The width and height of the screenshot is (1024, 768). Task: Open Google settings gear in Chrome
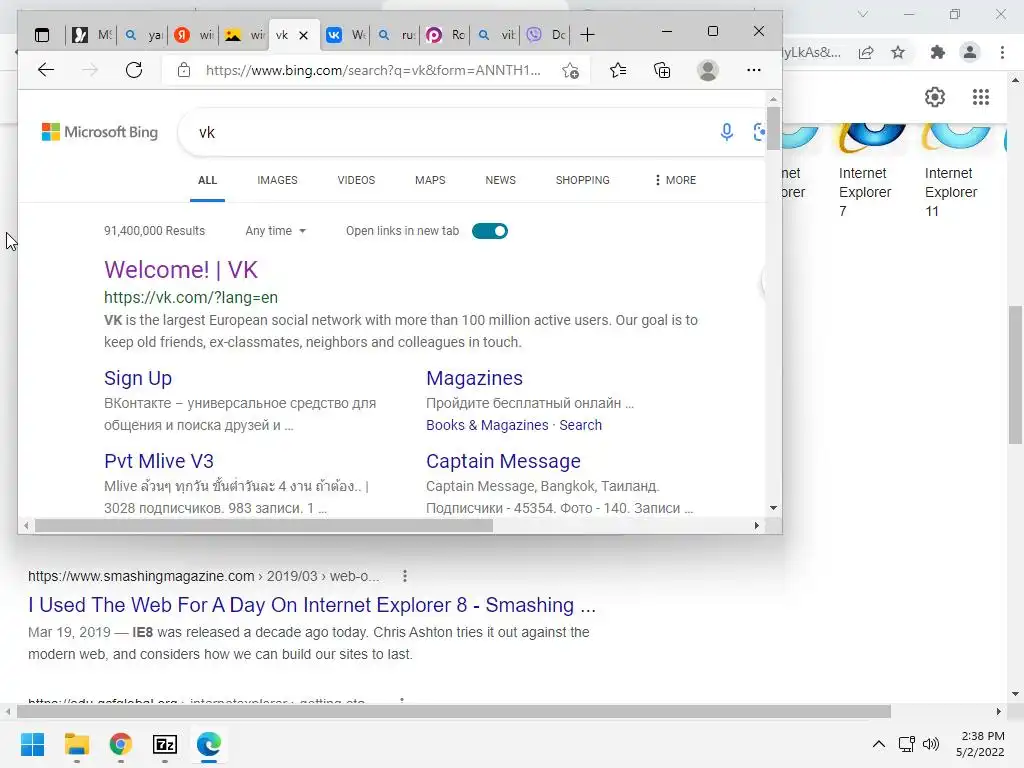click(935, 97)
